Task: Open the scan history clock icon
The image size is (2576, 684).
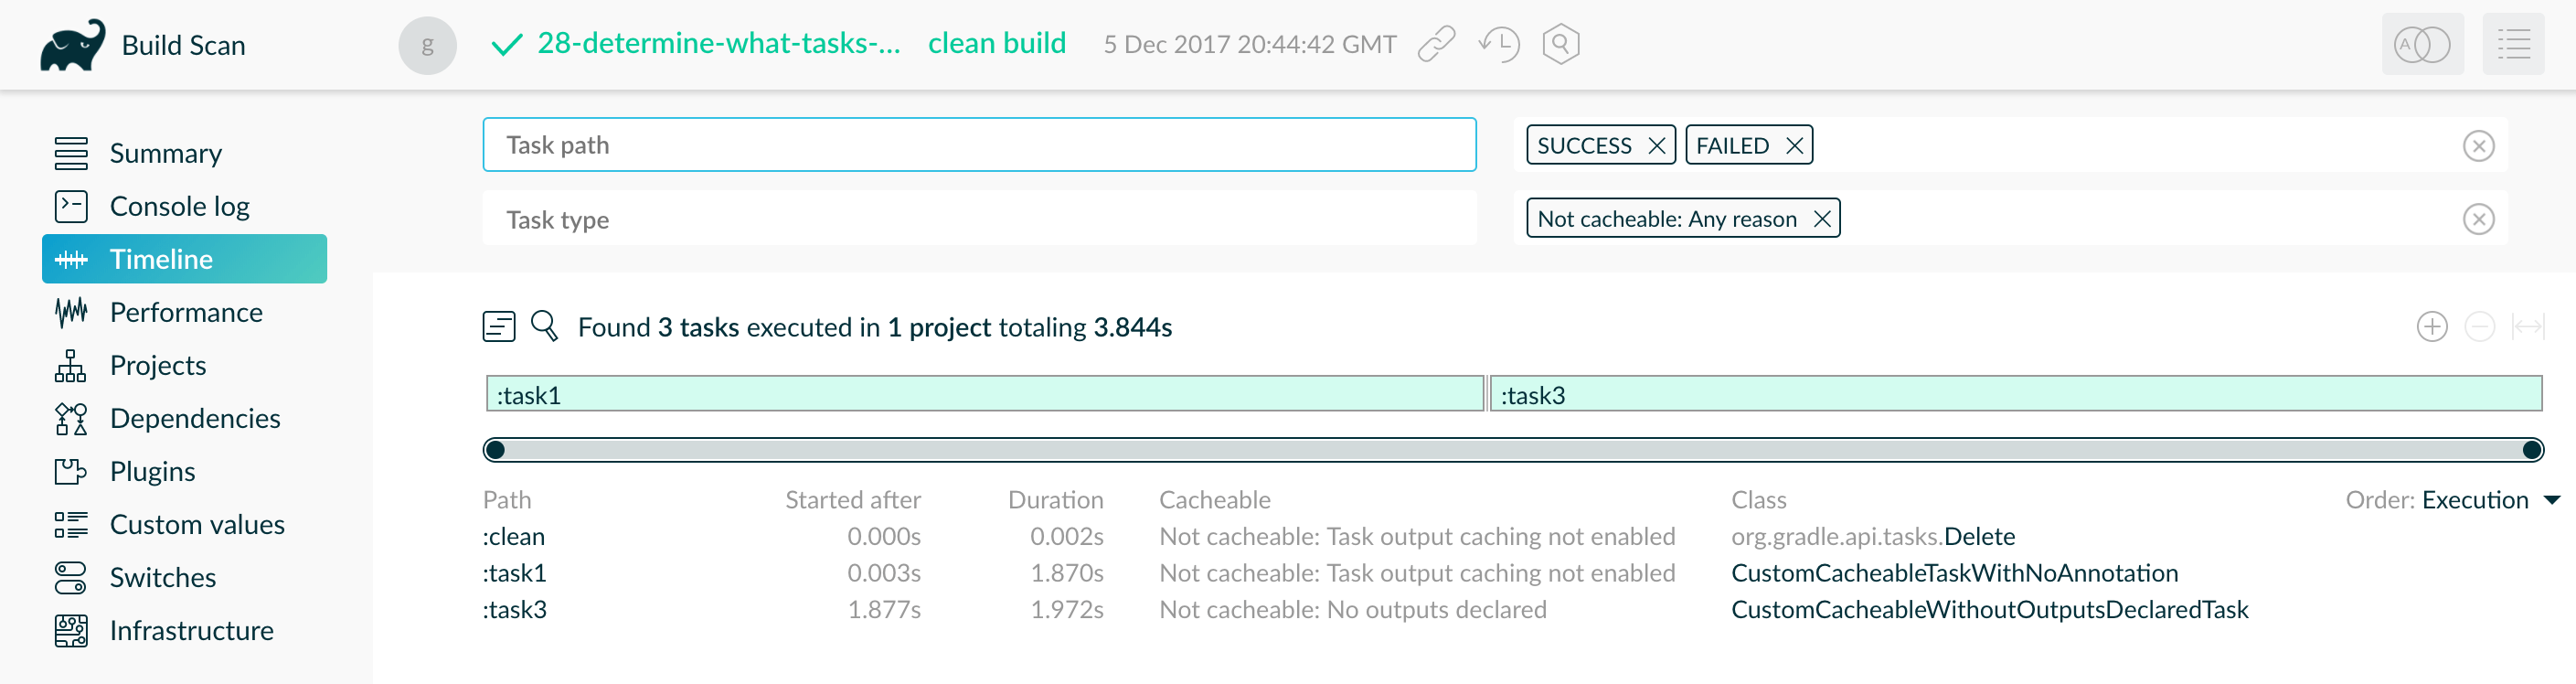Action: point(1499,44)
